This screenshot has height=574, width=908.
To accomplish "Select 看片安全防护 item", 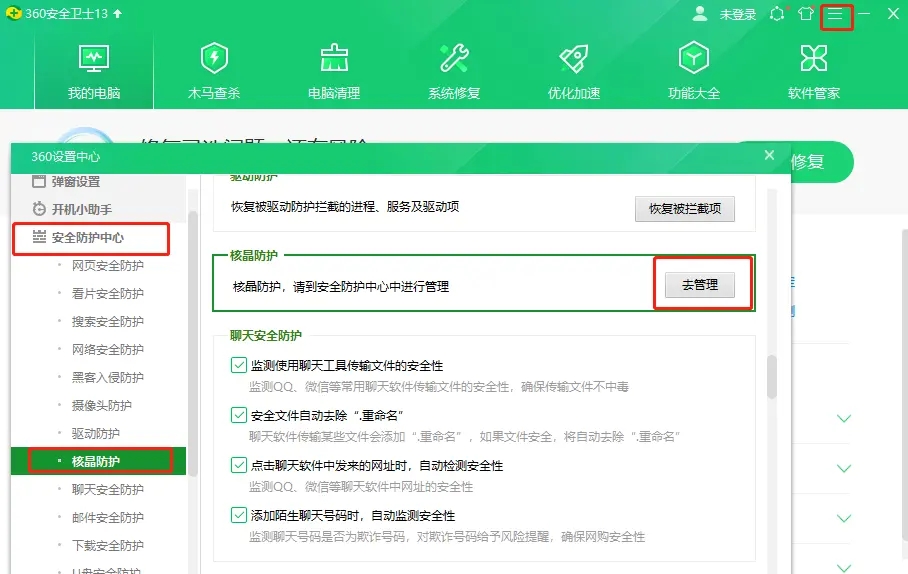I will coord(108,294).
